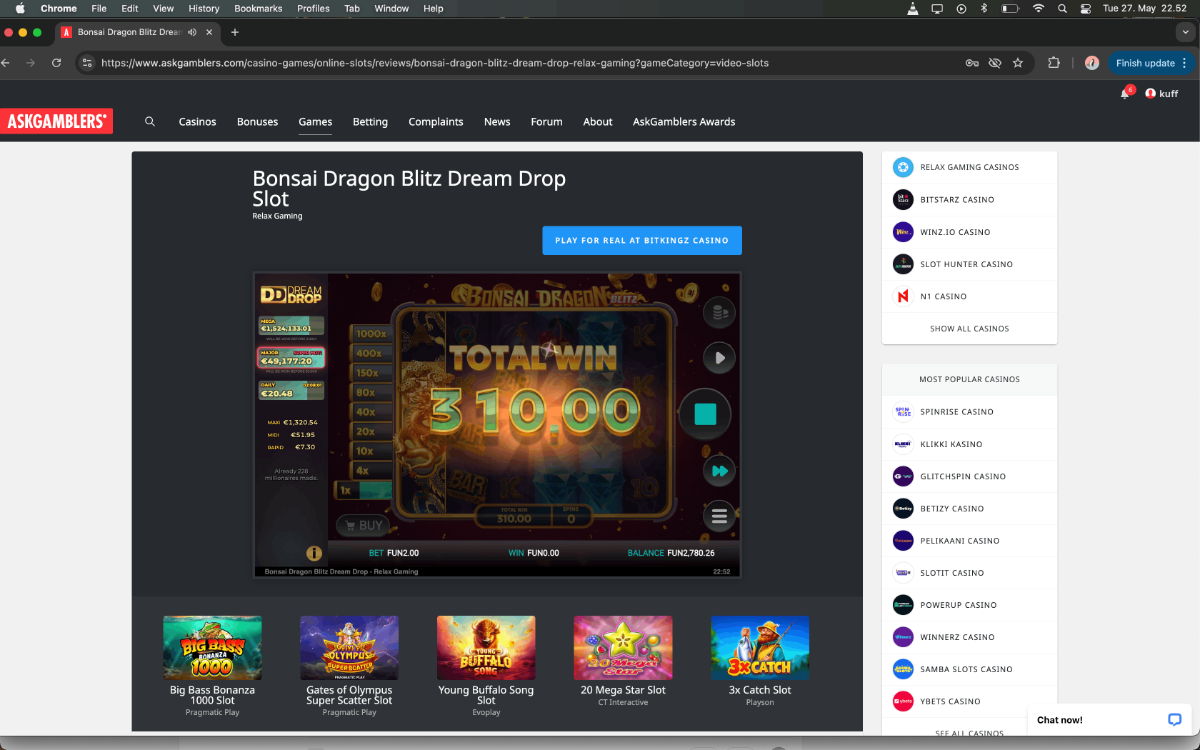The width and height of the screenshot is (1200, 750).
Task: Tap the autoplay arrow button in the game
Action: click(x=718, y=357)
